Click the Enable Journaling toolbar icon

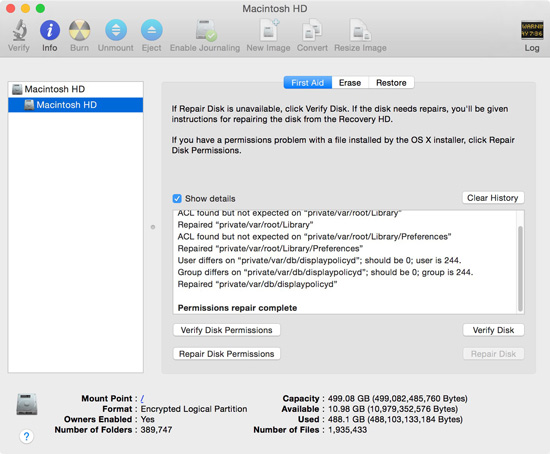206,31
